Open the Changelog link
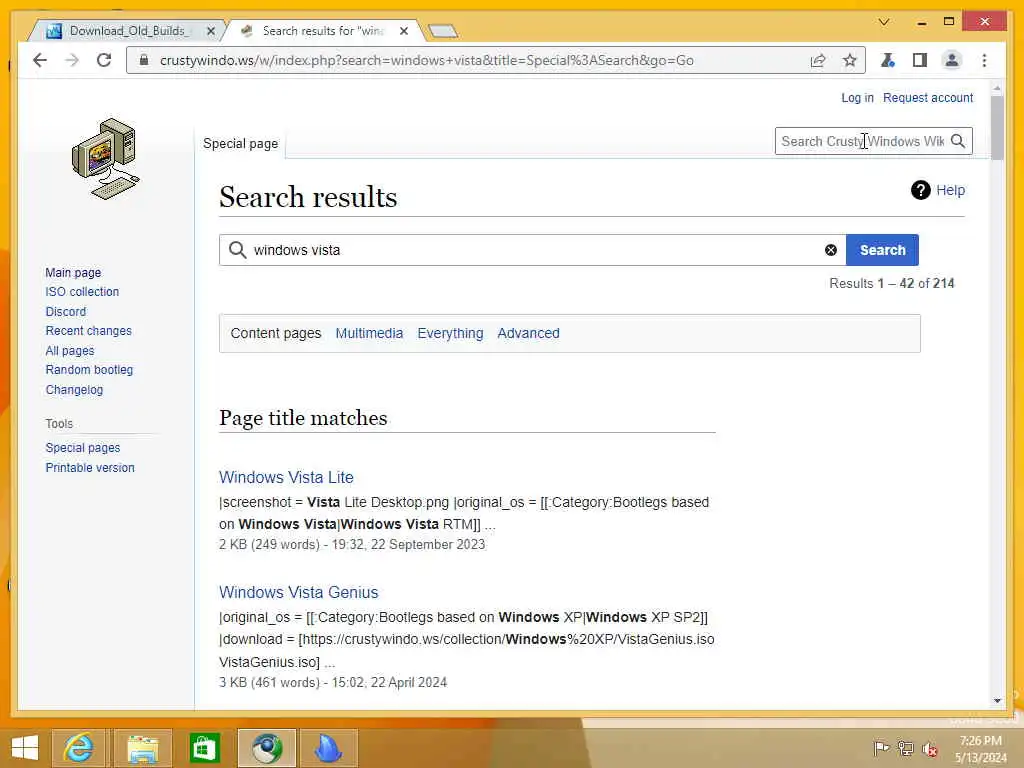Screen dimensions: 1024x768 coord(74,389)
